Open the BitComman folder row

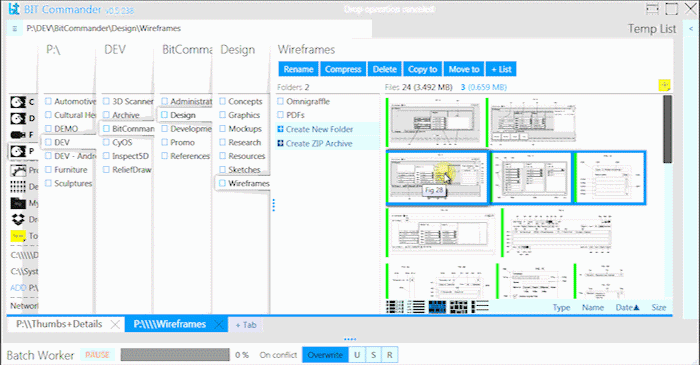pyautogui.click(x=129, y=129)
